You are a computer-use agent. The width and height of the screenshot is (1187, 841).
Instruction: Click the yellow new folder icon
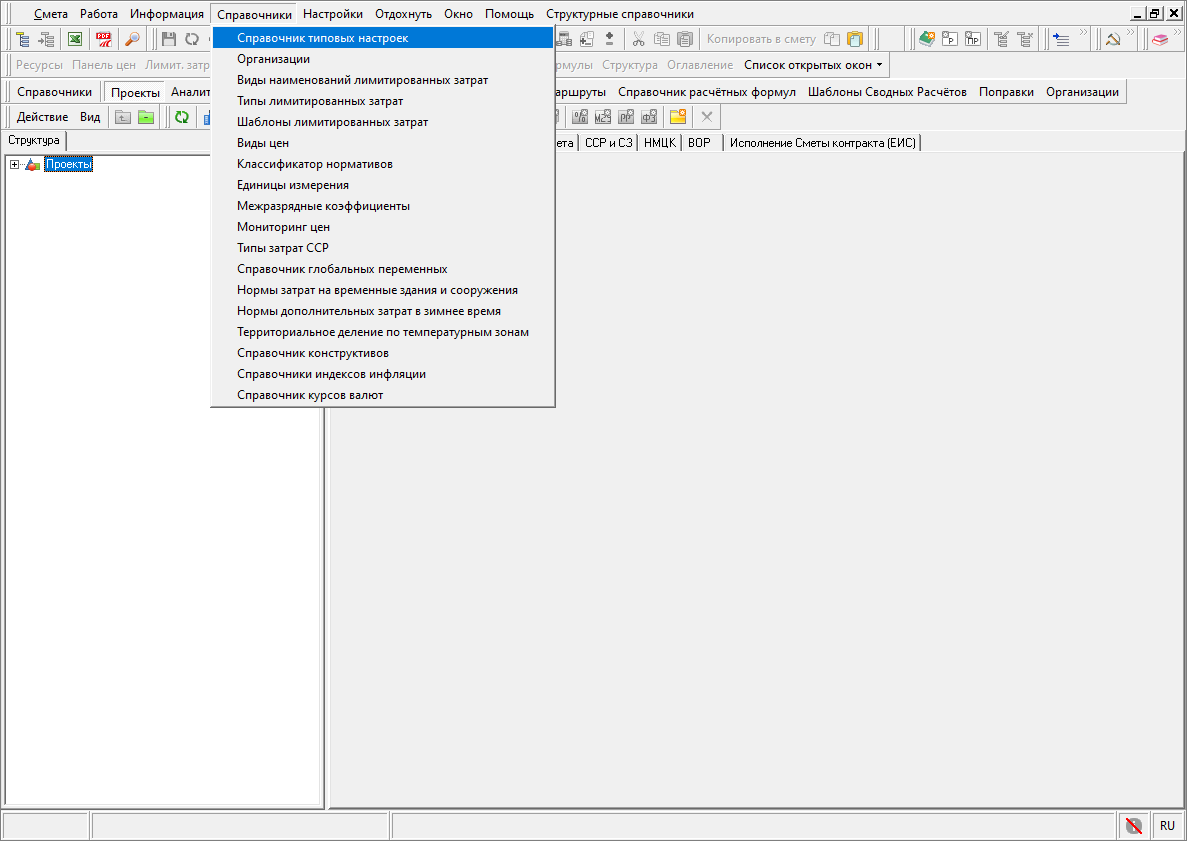coord(678,117)
